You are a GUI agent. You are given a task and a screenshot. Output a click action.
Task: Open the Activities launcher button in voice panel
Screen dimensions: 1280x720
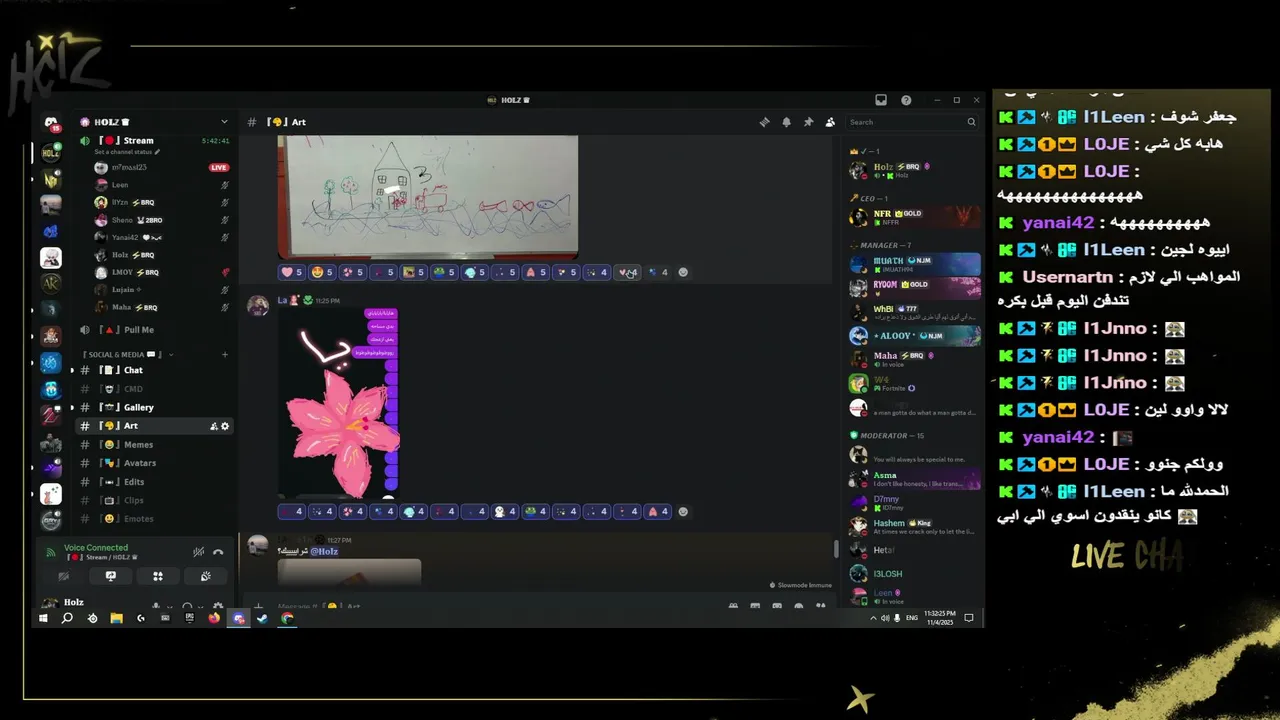click(x=157, y=576)
